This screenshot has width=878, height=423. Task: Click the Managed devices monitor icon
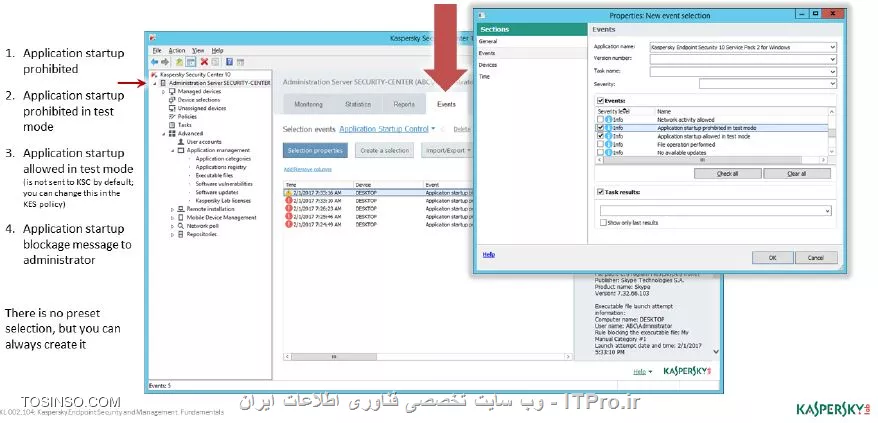172,91
